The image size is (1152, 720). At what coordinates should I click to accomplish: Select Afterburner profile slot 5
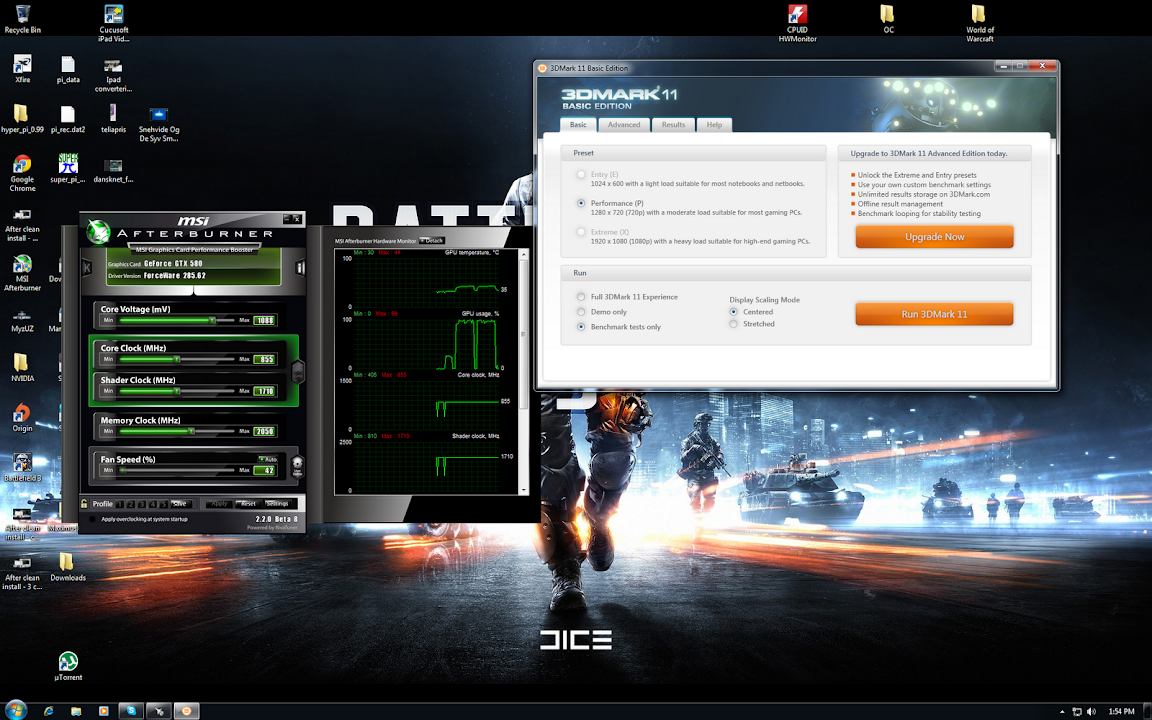click(163, 504)
